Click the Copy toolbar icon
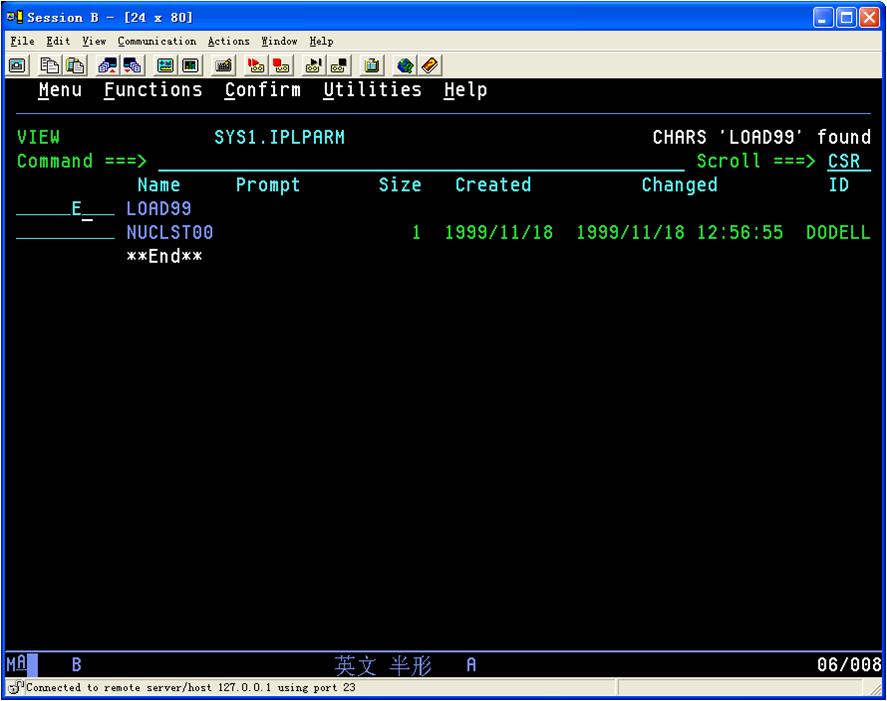Image resolution: width=887 pixels, height=701 pixels. (x=50, y=66)
